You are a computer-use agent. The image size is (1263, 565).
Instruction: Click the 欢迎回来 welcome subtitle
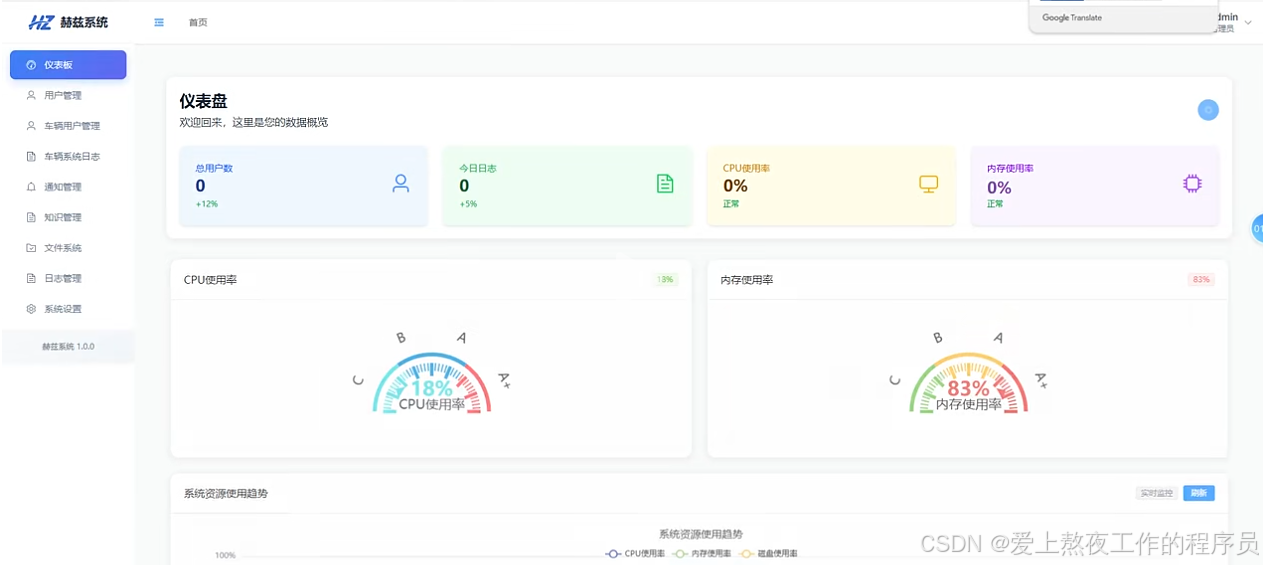coord(254,123)
